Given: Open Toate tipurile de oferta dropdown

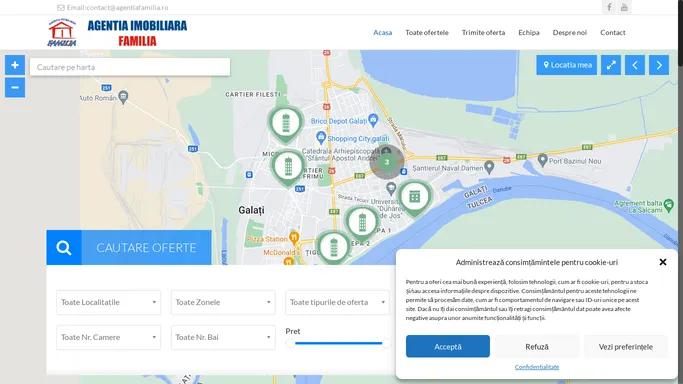Looking at the screenshot, I should (x=338, y=302).
